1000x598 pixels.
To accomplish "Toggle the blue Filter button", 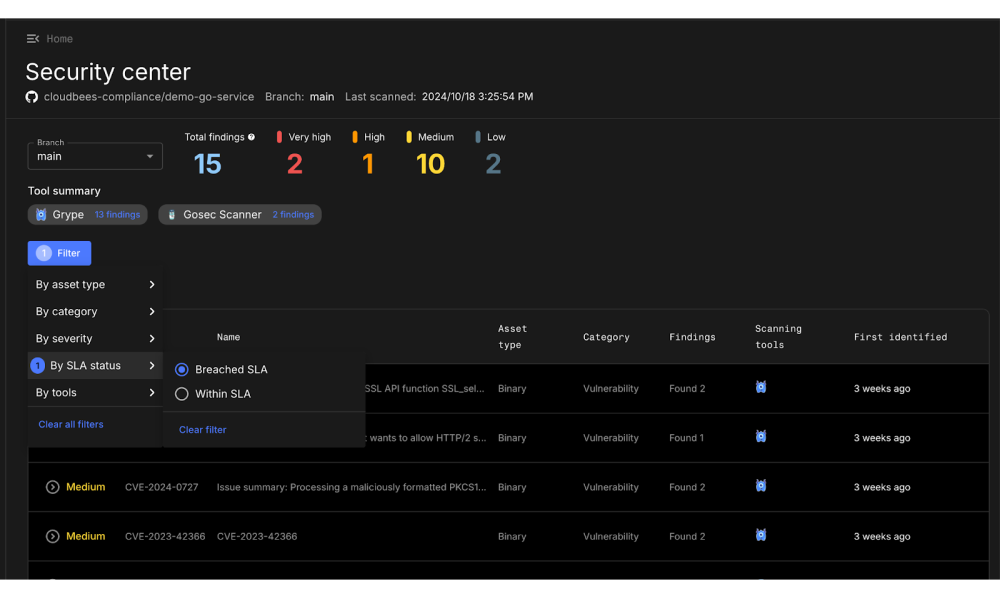I will point(59,253).
